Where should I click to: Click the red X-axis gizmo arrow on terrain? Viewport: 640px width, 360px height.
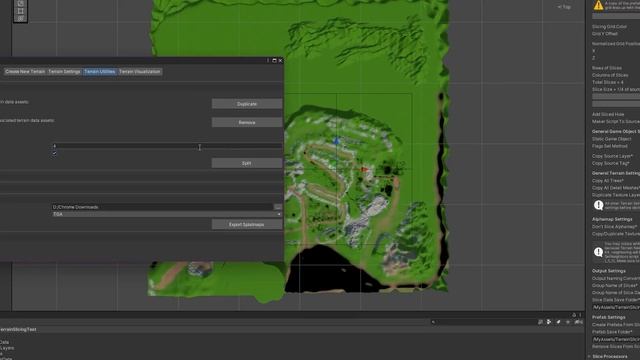364,169
